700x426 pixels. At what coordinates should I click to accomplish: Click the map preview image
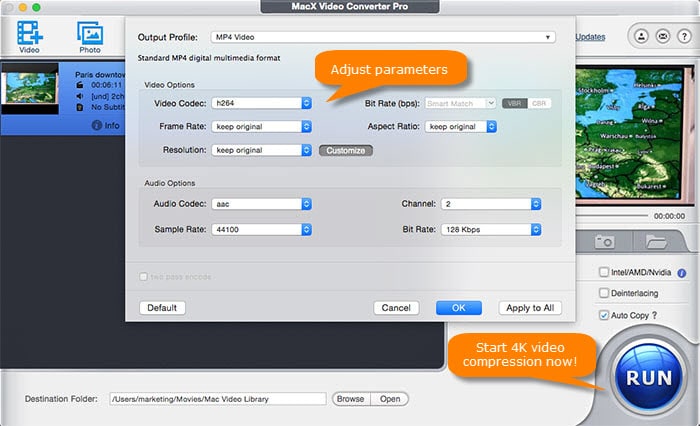pos(634,133)
